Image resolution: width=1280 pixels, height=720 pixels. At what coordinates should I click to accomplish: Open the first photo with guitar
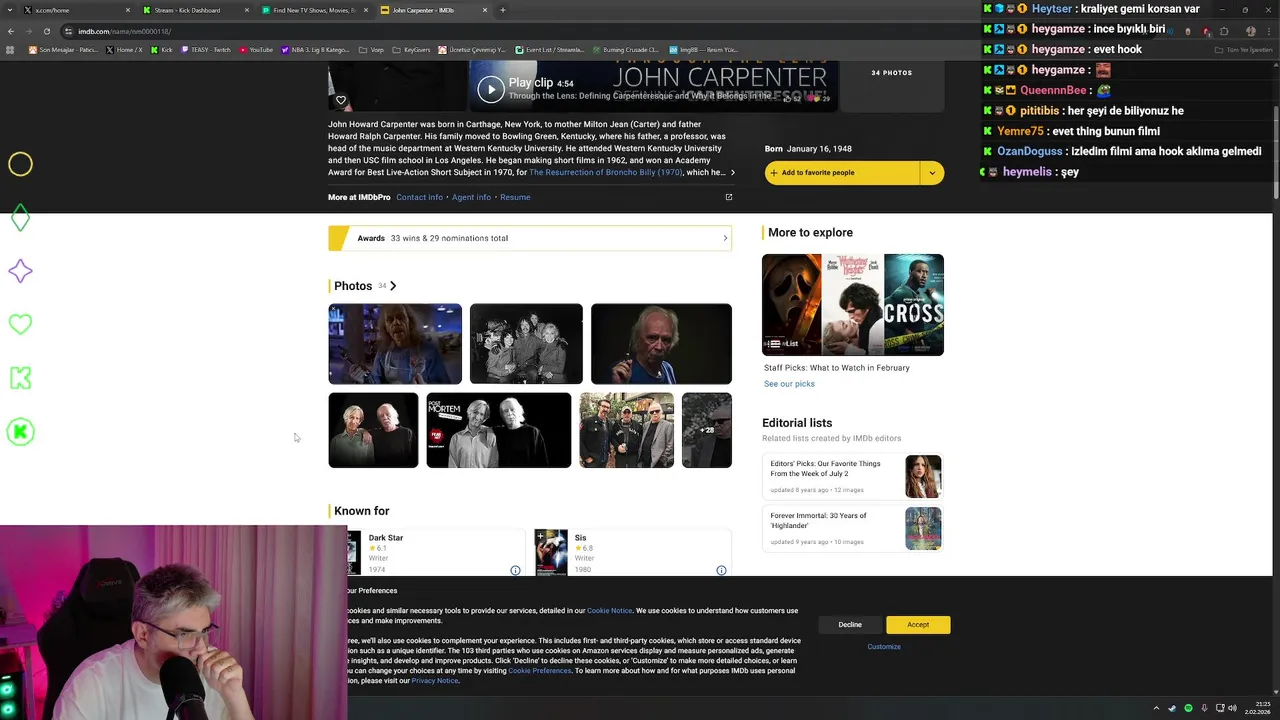coord(395,344)
